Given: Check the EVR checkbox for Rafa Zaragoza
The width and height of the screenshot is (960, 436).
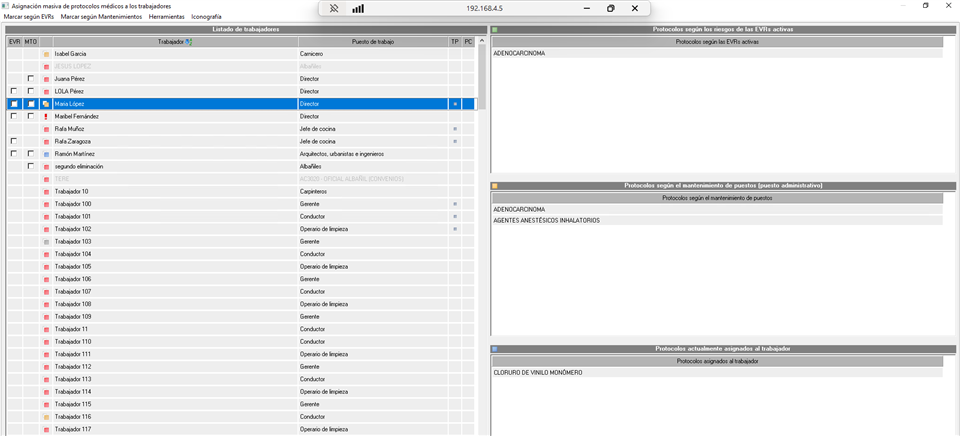Looking at the screenshot, I should coord(14,142).
